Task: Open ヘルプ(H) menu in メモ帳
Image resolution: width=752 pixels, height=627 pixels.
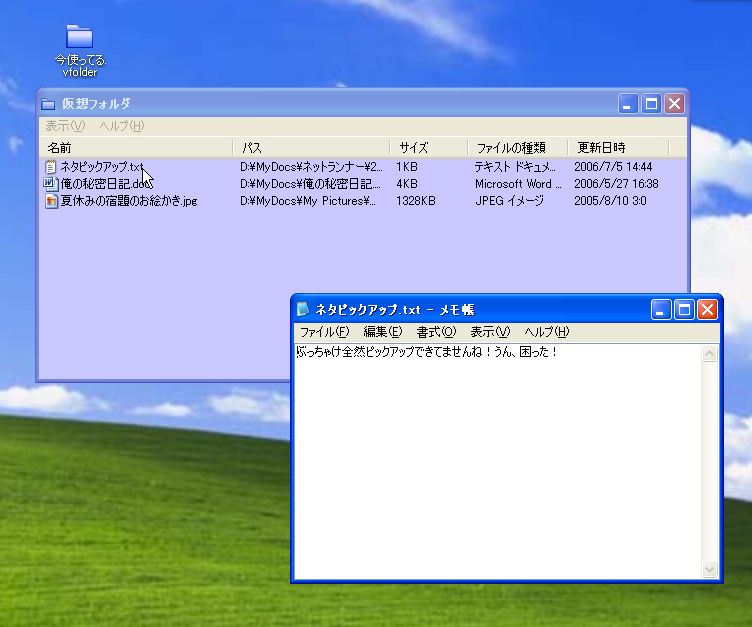Action: click(x=546, y=332)
